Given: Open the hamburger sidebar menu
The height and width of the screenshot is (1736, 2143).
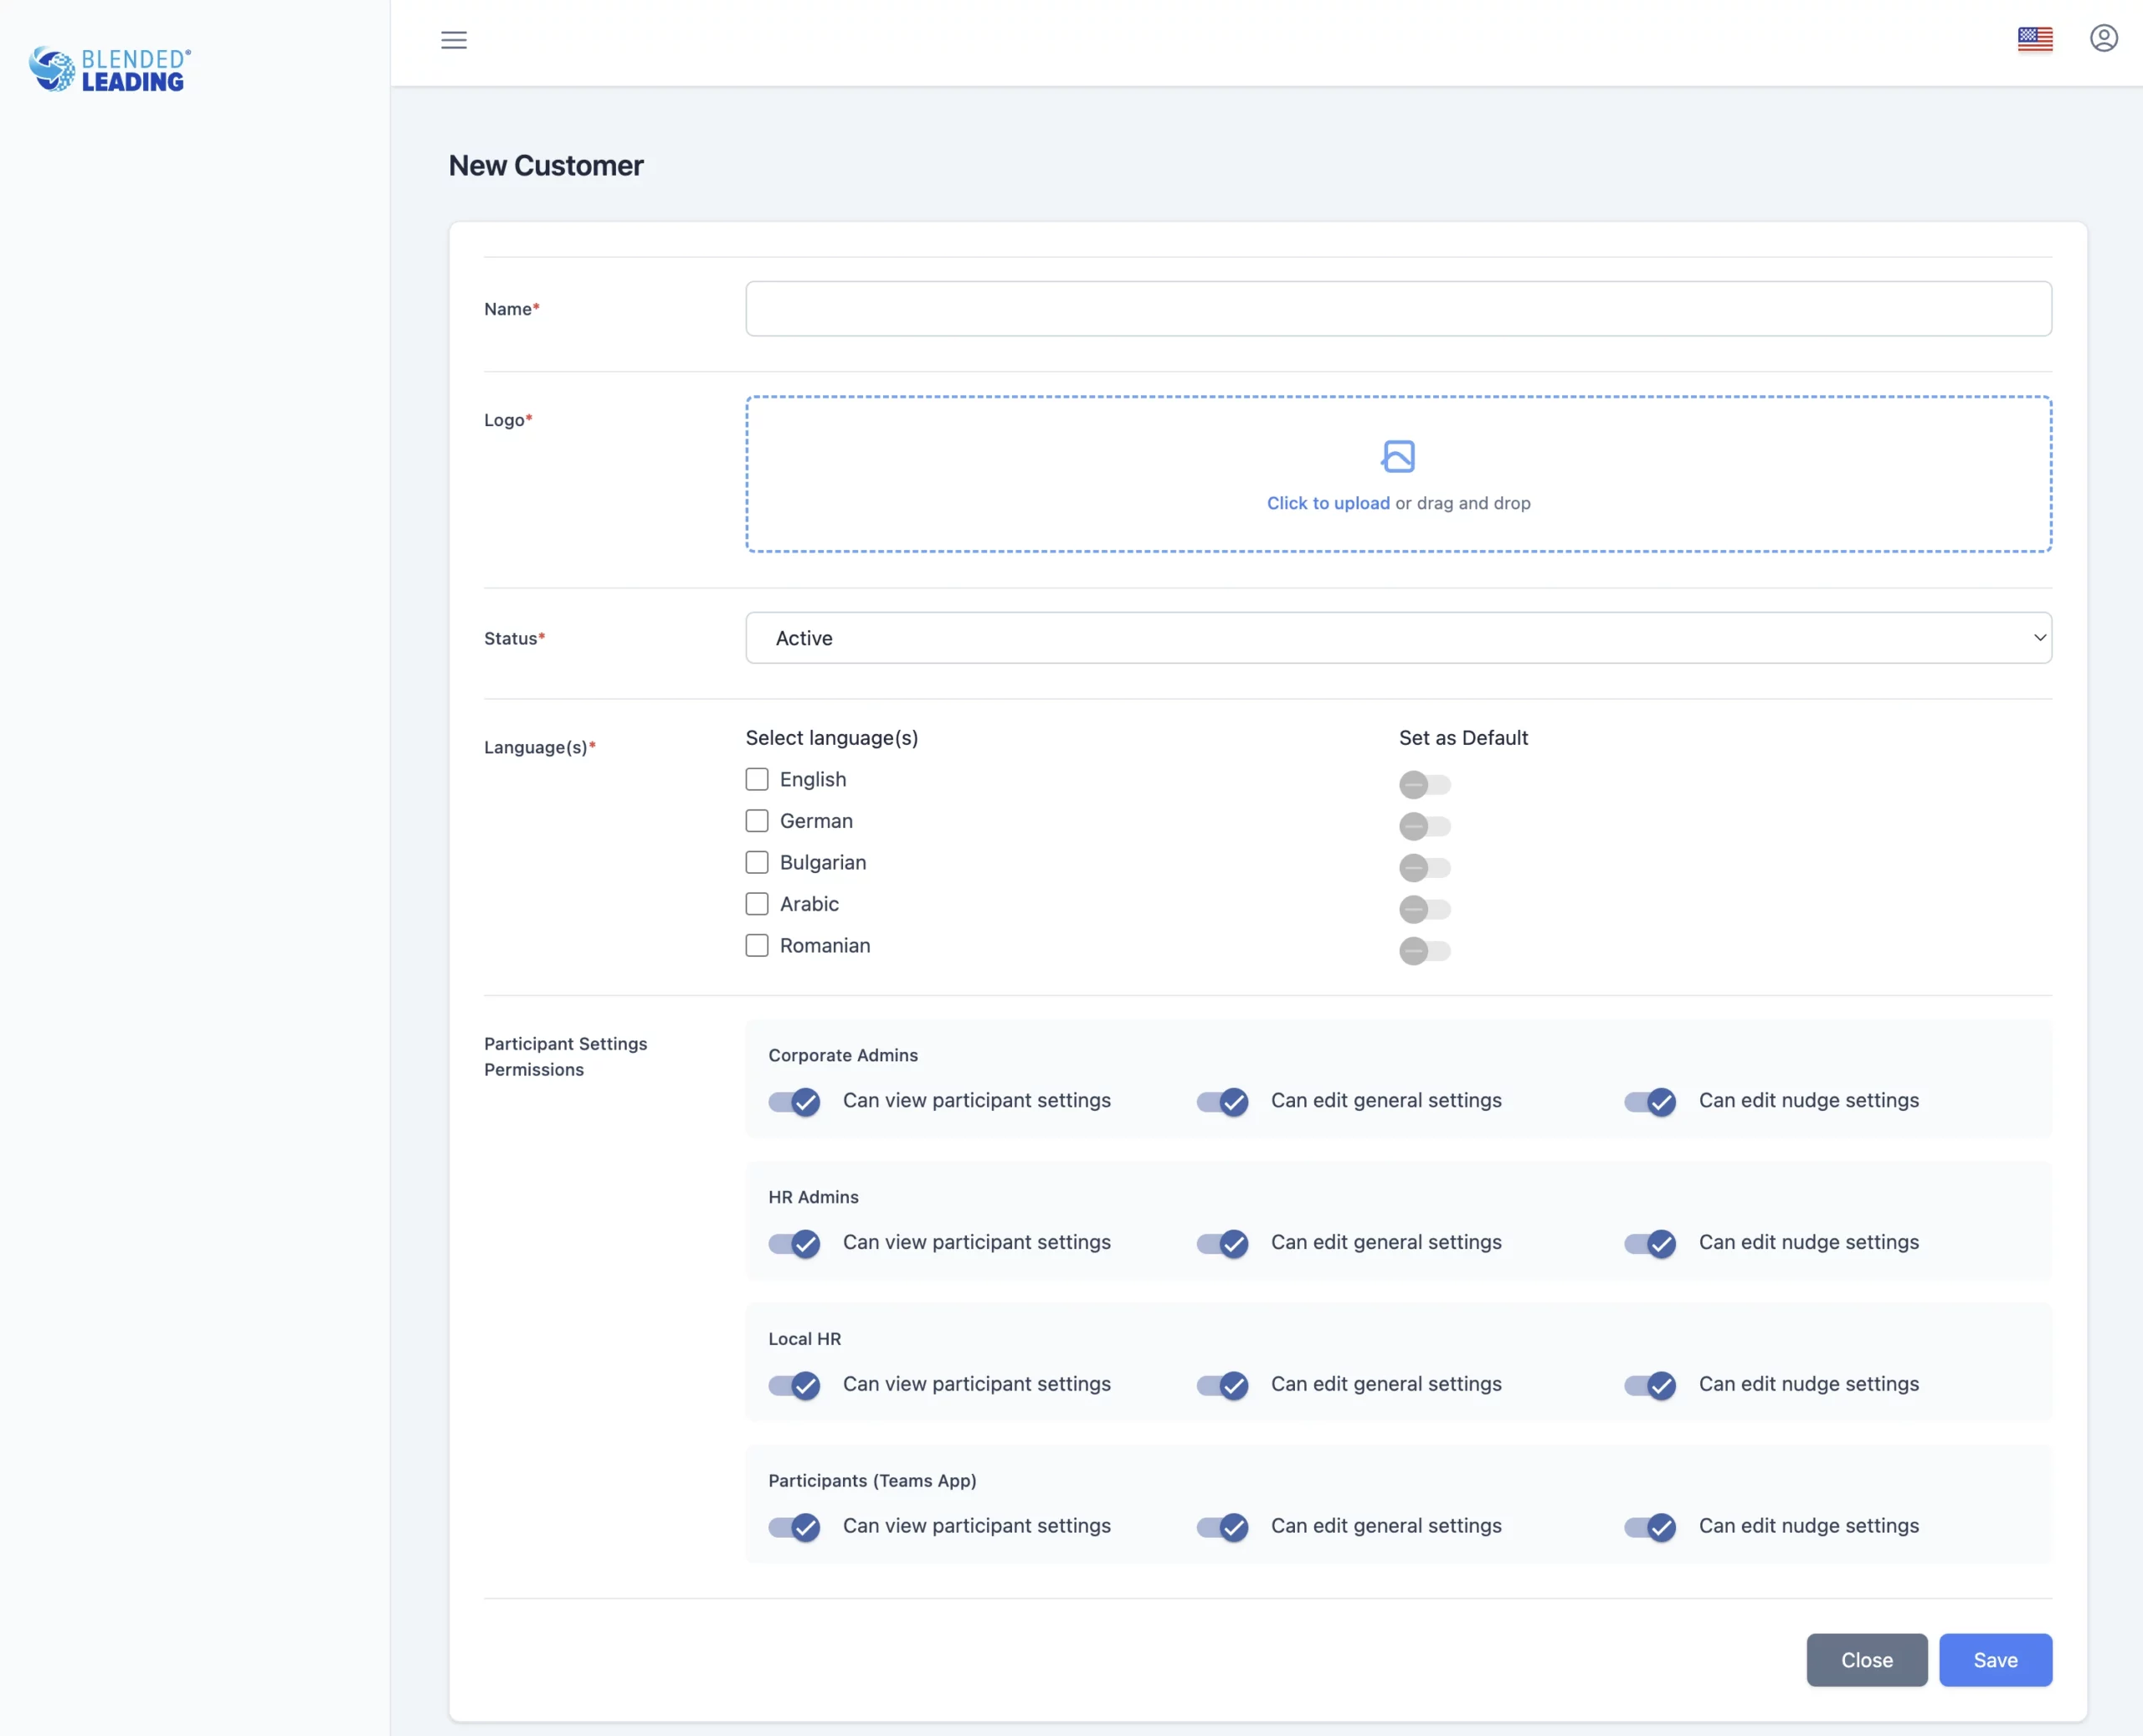Looking at the screenshot, I should [453, 40].
